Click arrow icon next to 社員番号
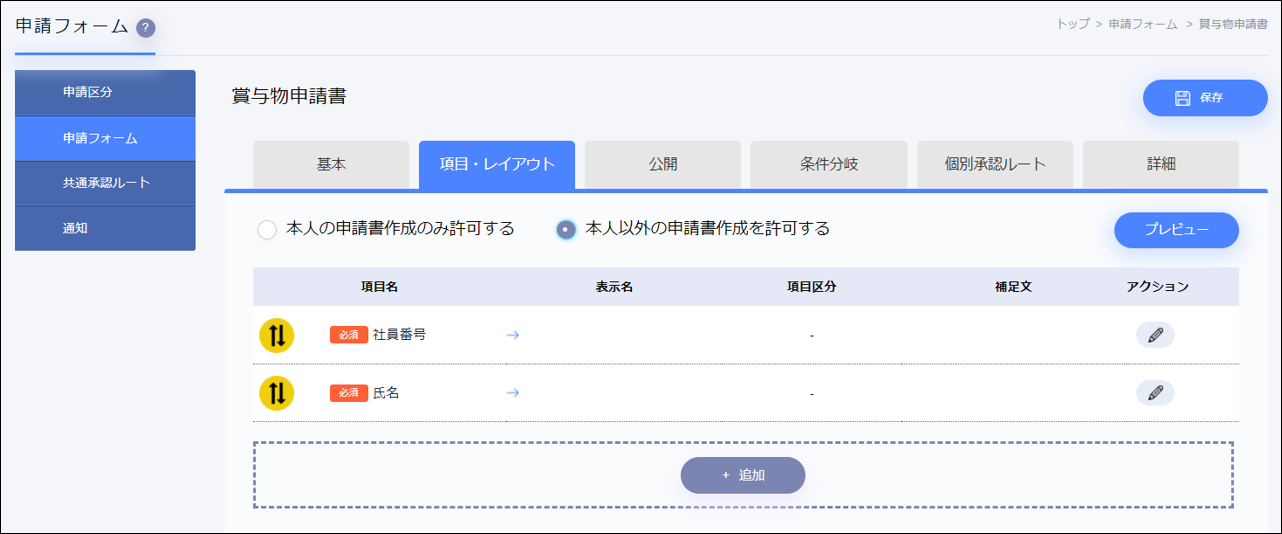1282x534 pixels. pyautogui.click(x=513, y=335)
